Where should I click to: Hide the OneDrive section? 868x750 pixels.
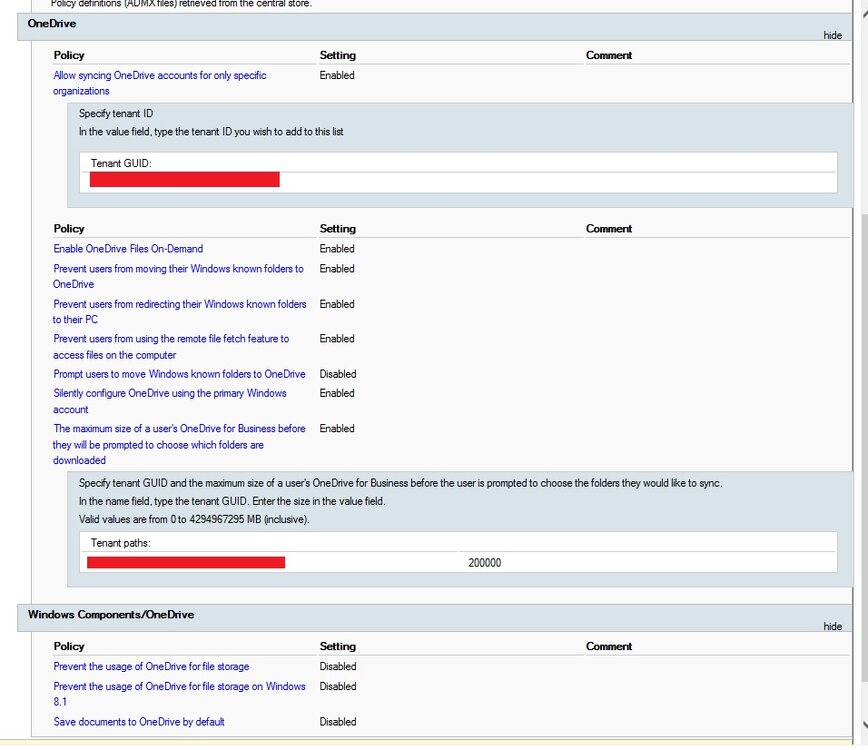click(832, 35)
